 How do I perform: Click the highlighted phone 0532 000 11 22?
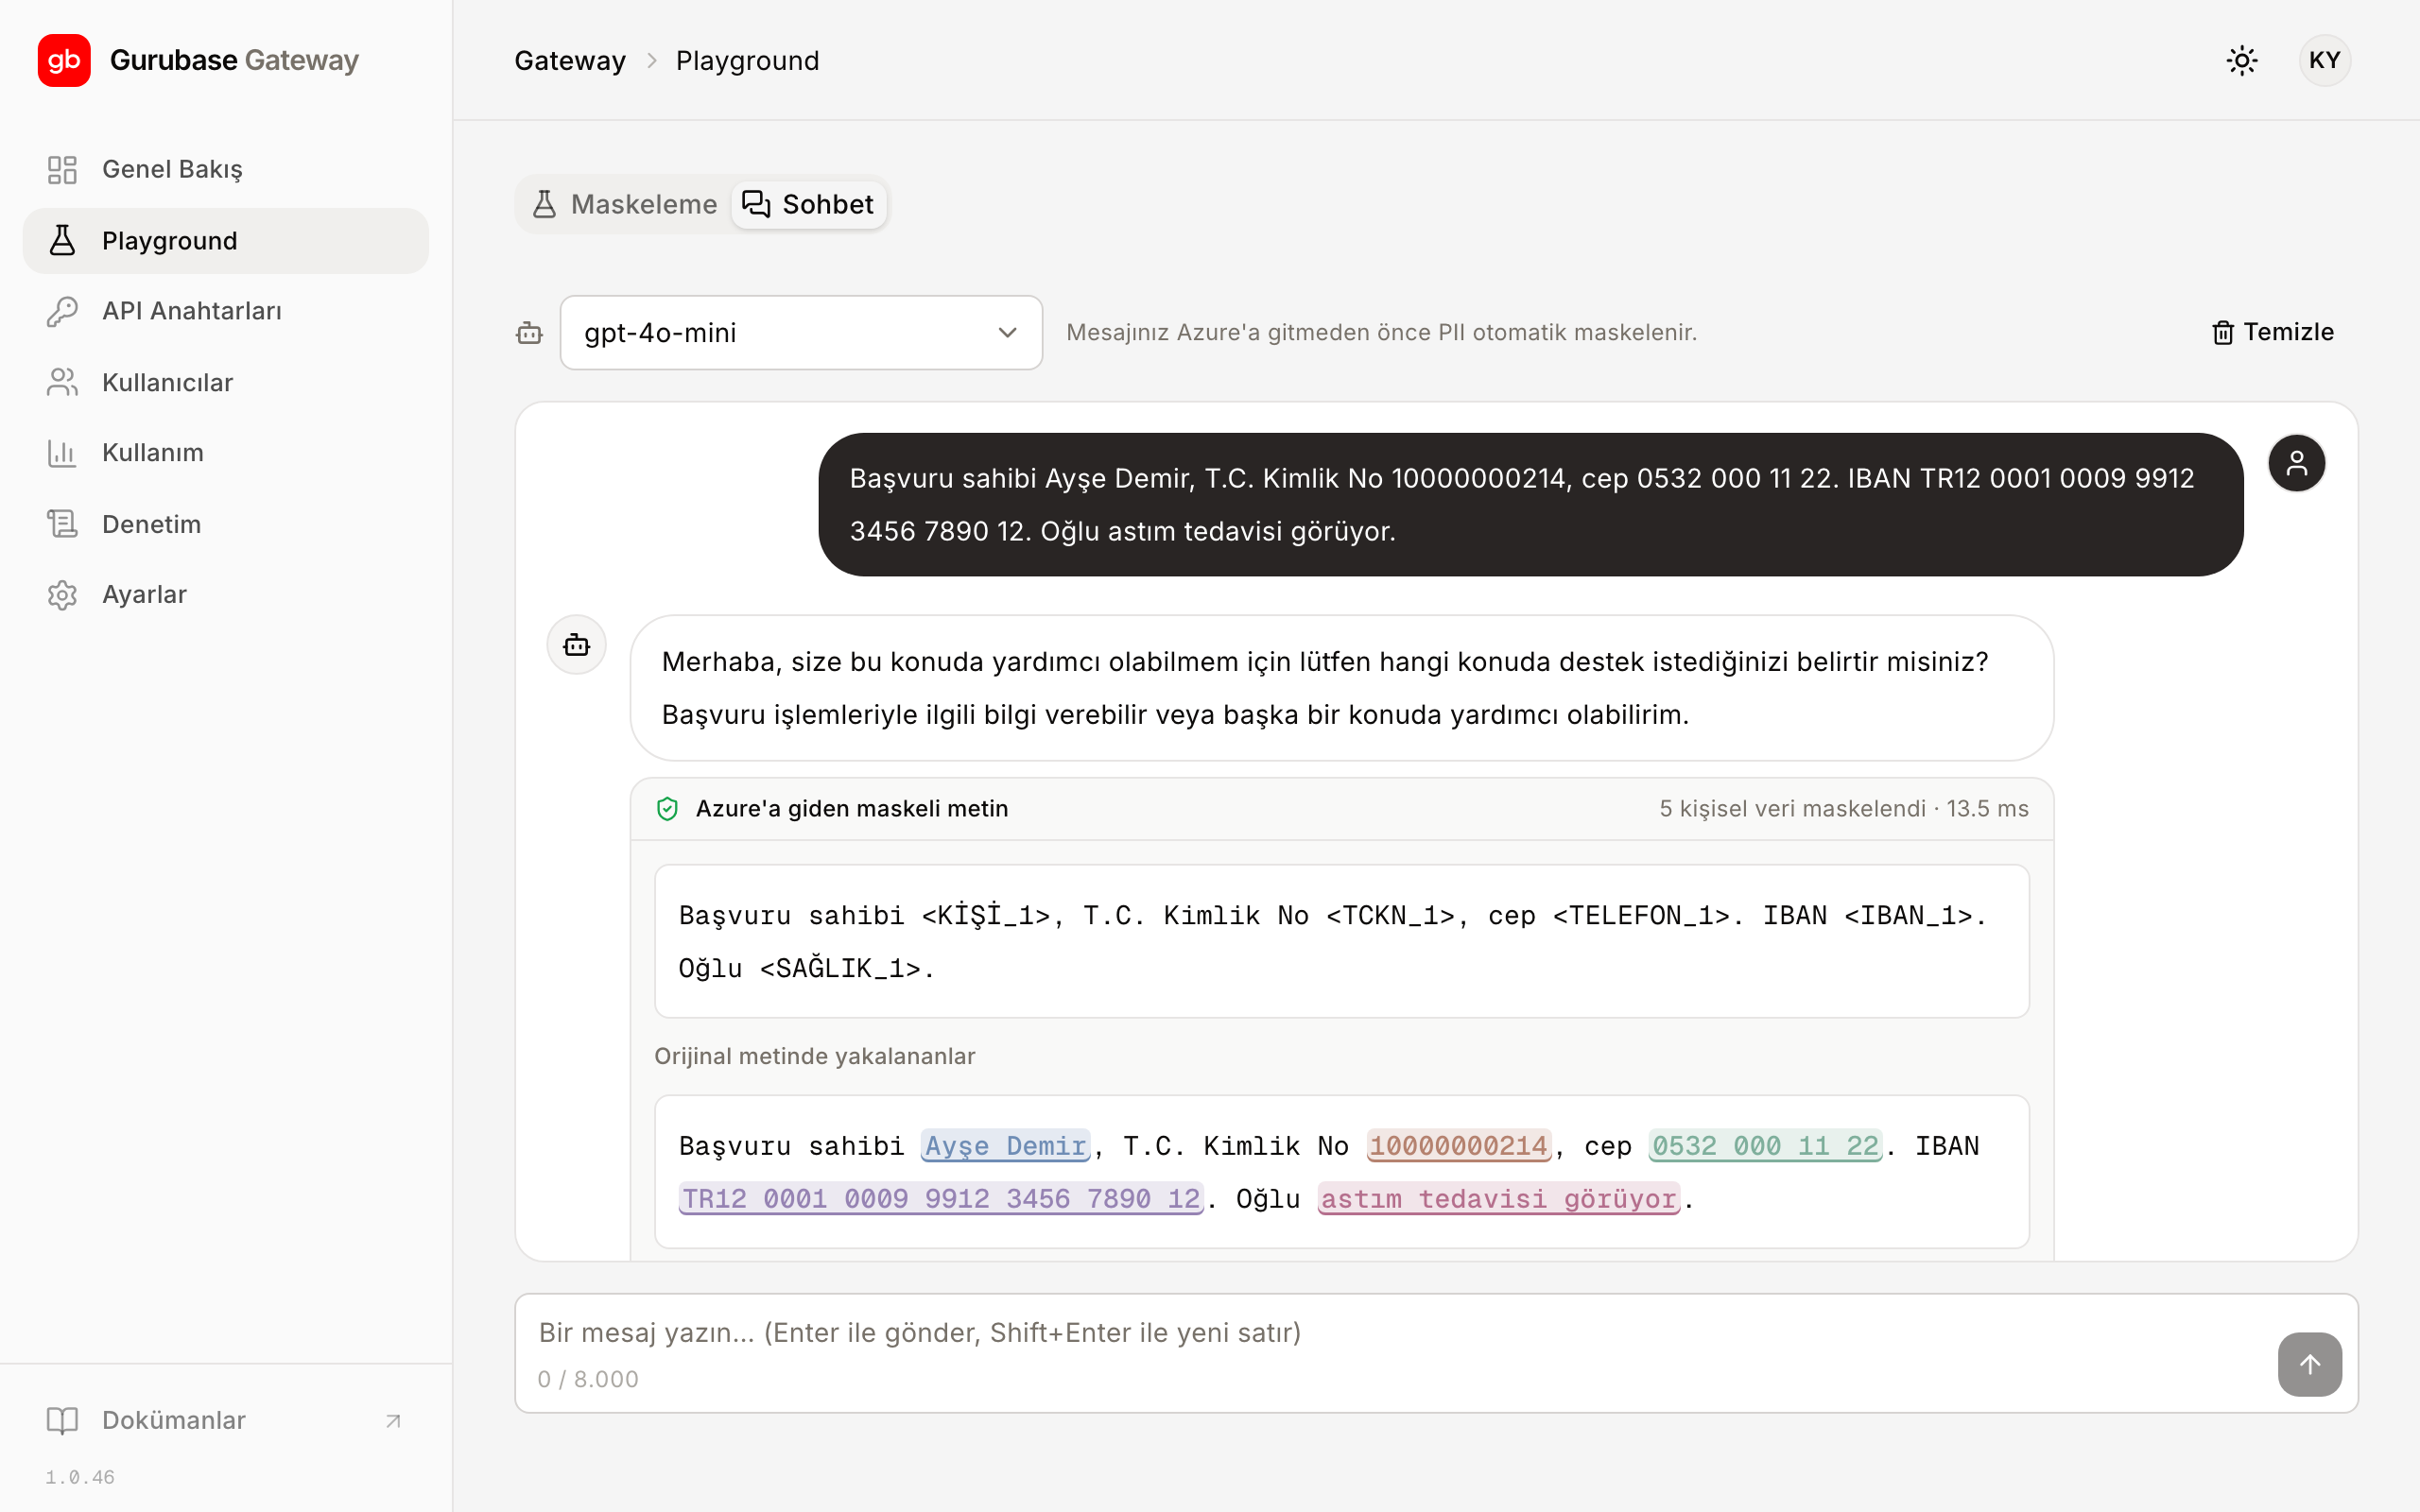coord(1765,1146)
